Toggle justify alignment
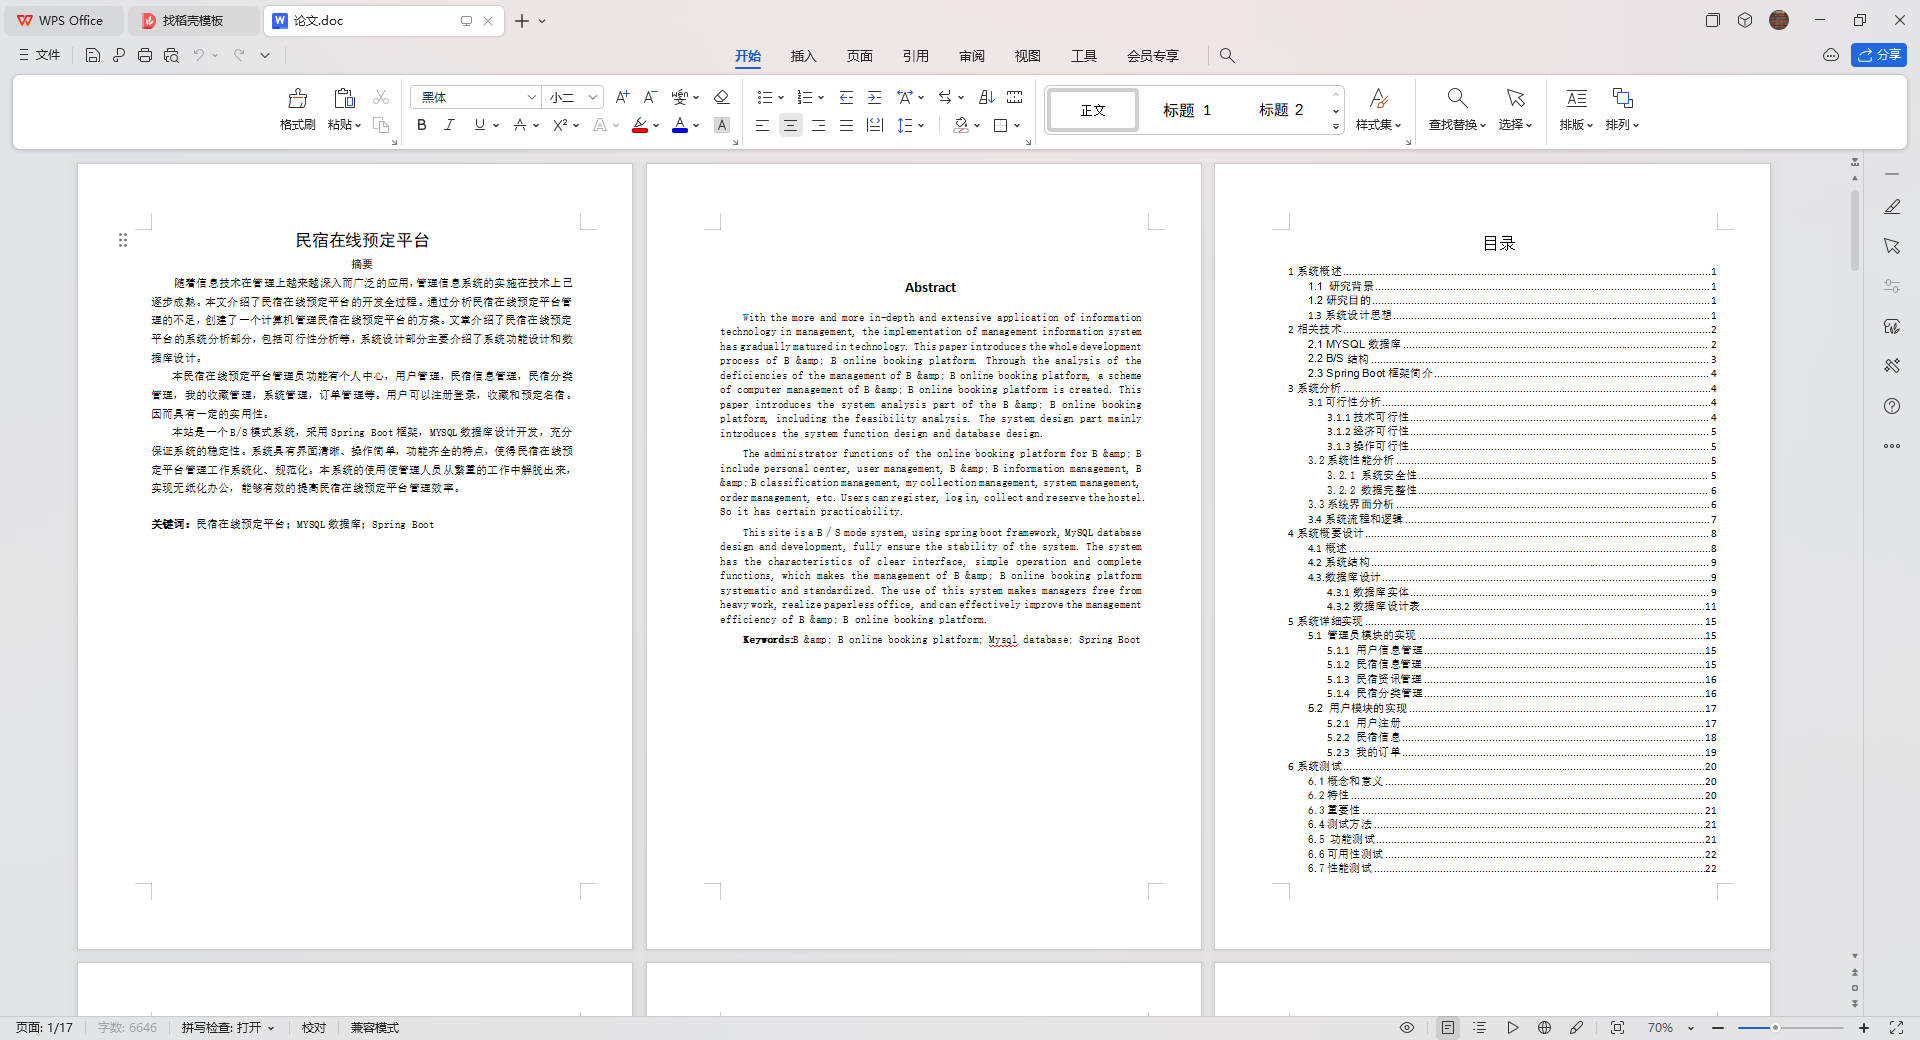 click(846, 125)
